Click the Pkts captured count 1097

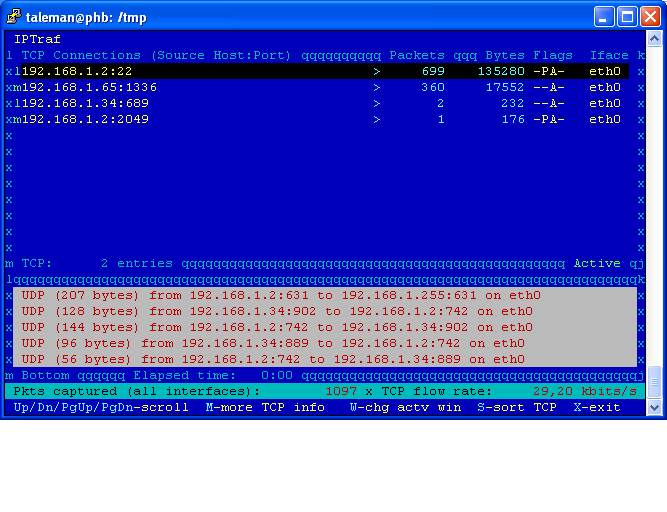(342, 392)
